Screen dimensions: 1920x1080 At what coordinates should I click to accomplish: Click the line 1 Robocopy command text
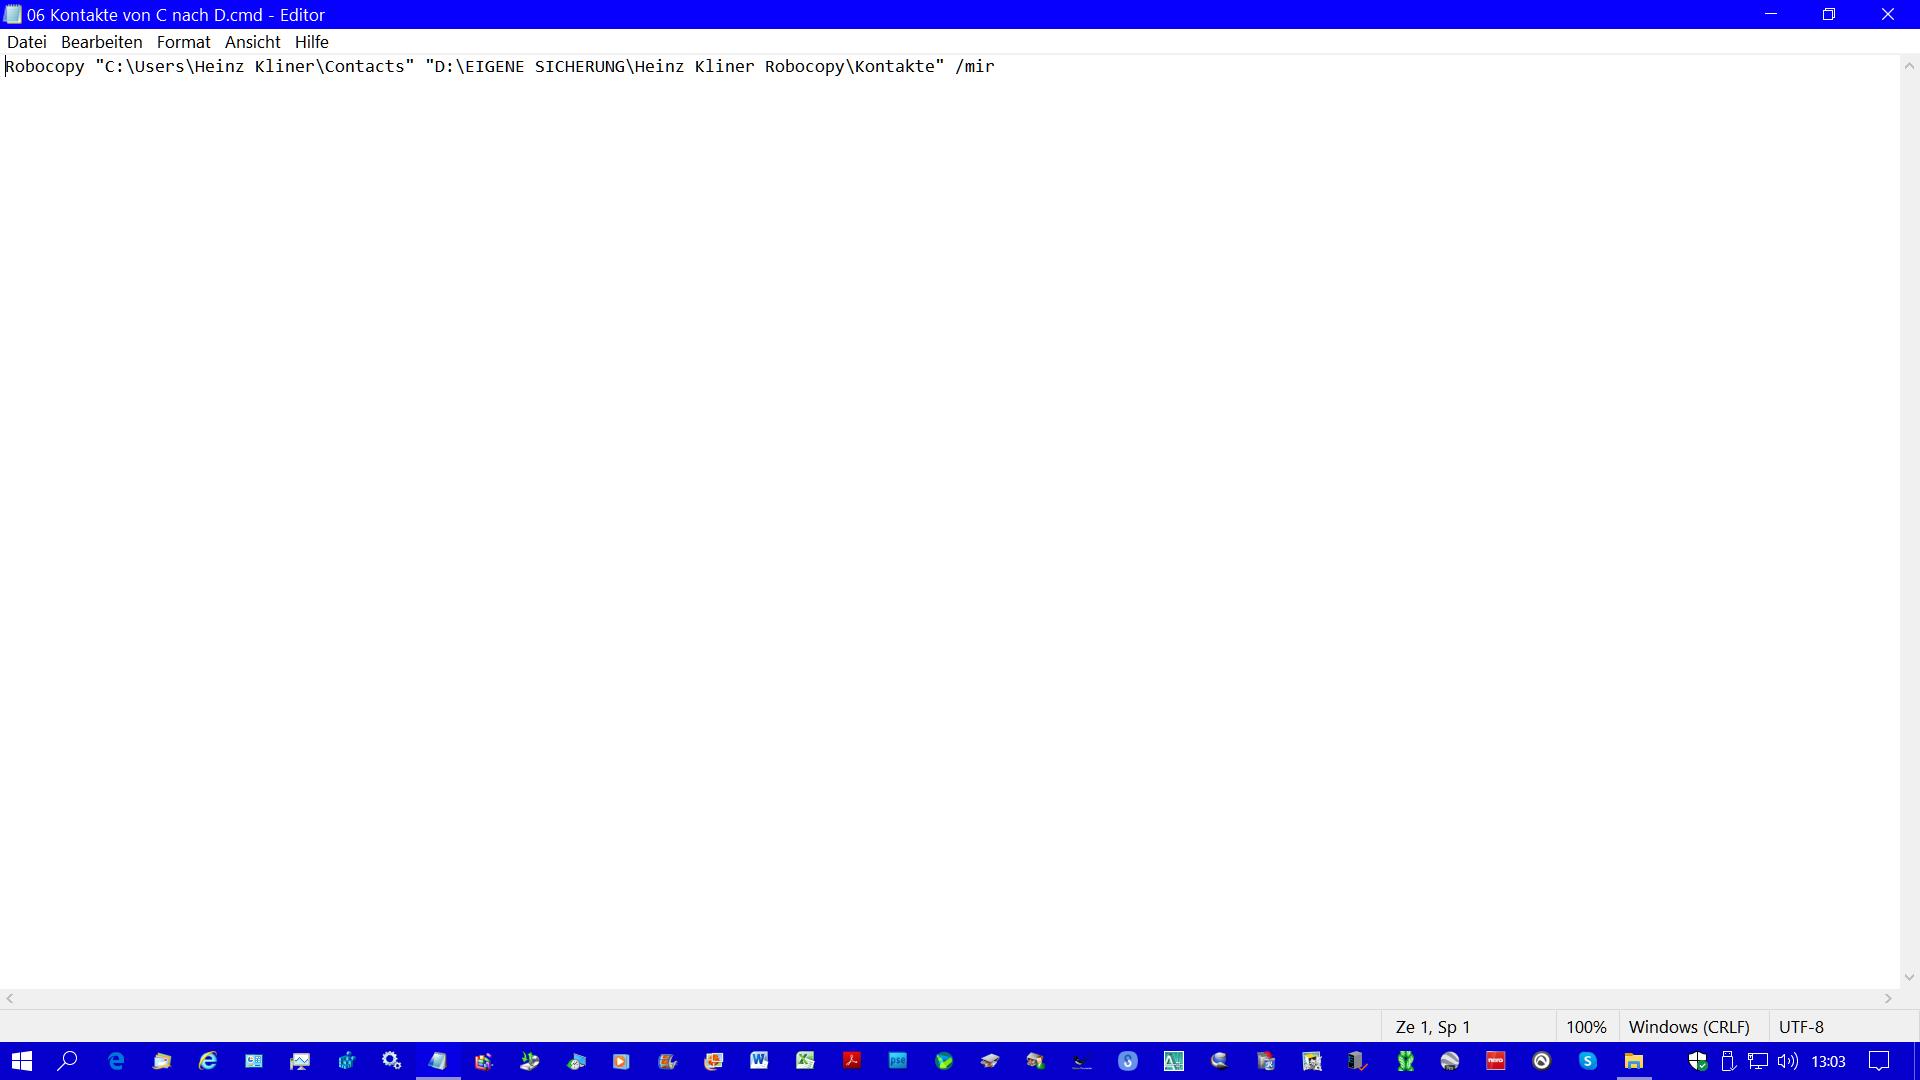(x=500, y=67)
